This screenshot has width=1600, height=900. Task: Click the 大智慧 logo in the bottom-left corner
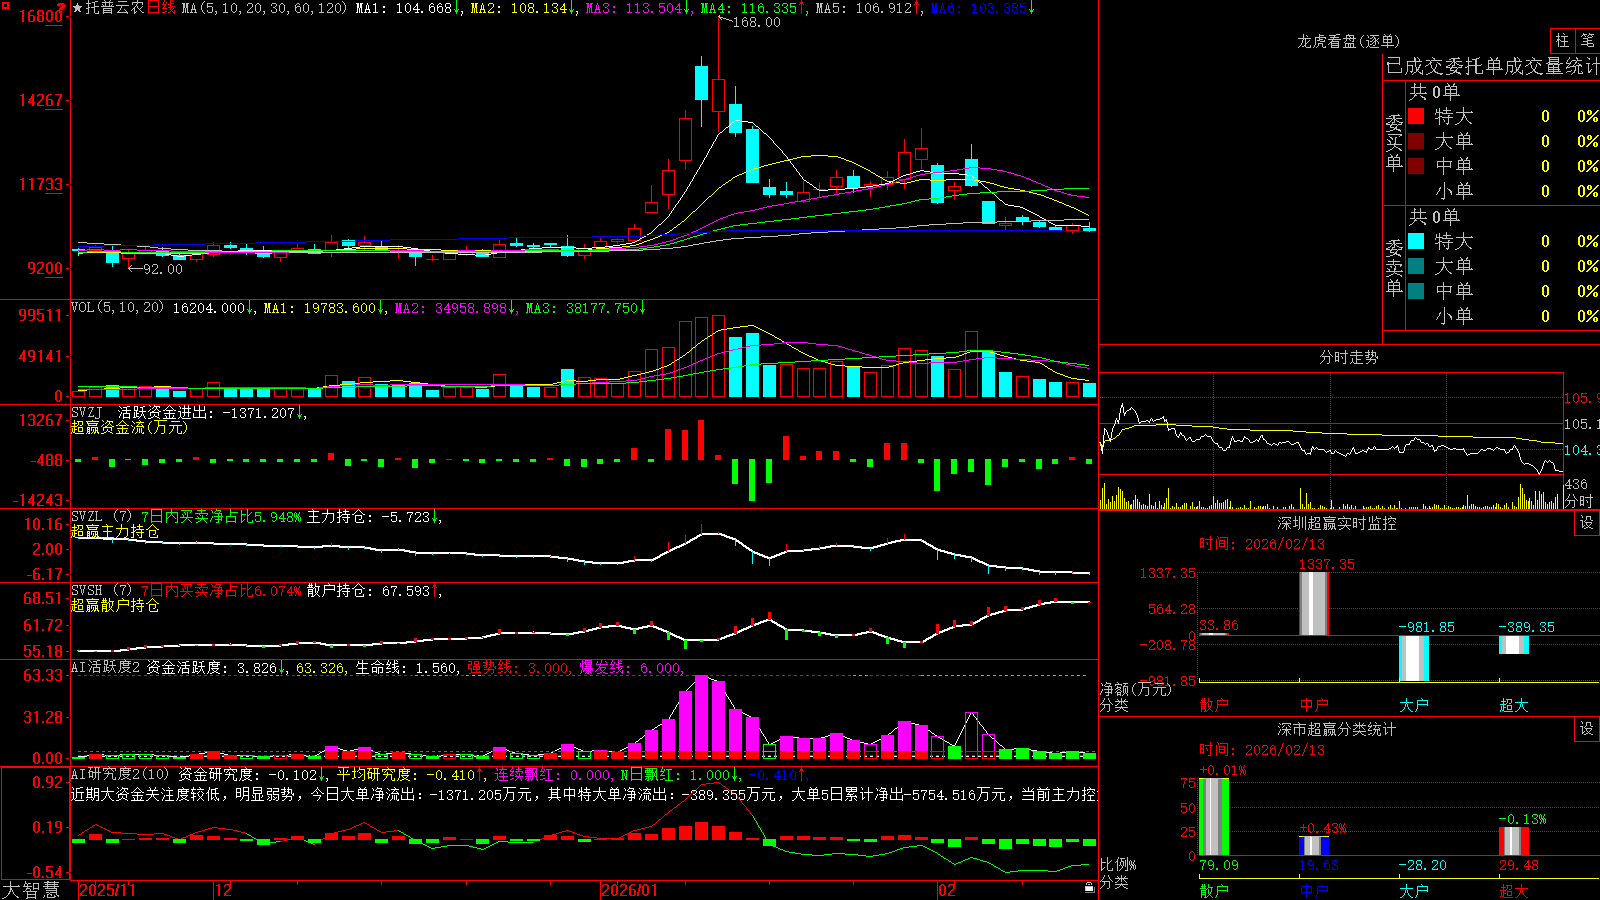coord(31,889)
